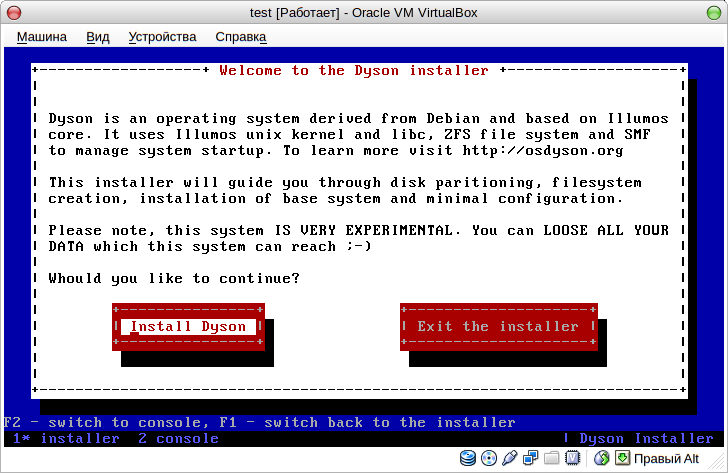Click the 'Whould you like to continue?' text
This screenshot has width=728, height=473.
click(174, 279)
